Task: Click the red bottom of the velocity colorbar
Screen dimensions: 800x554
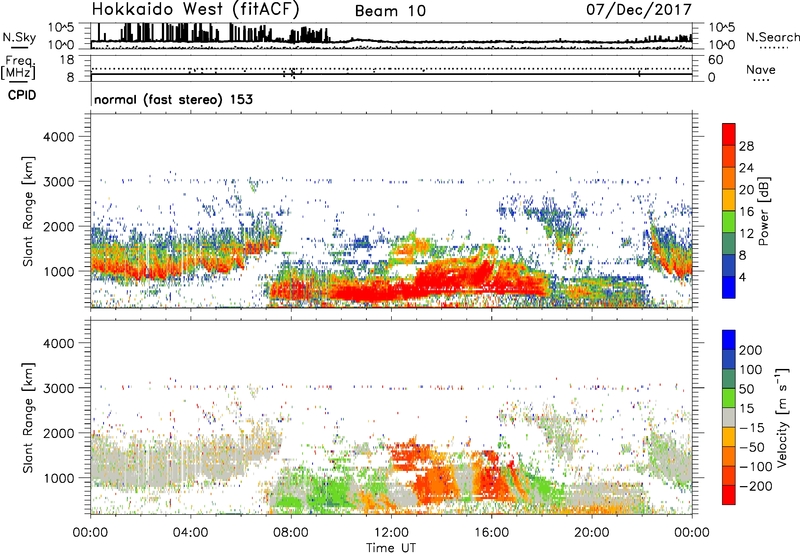Action: point(729,495)
